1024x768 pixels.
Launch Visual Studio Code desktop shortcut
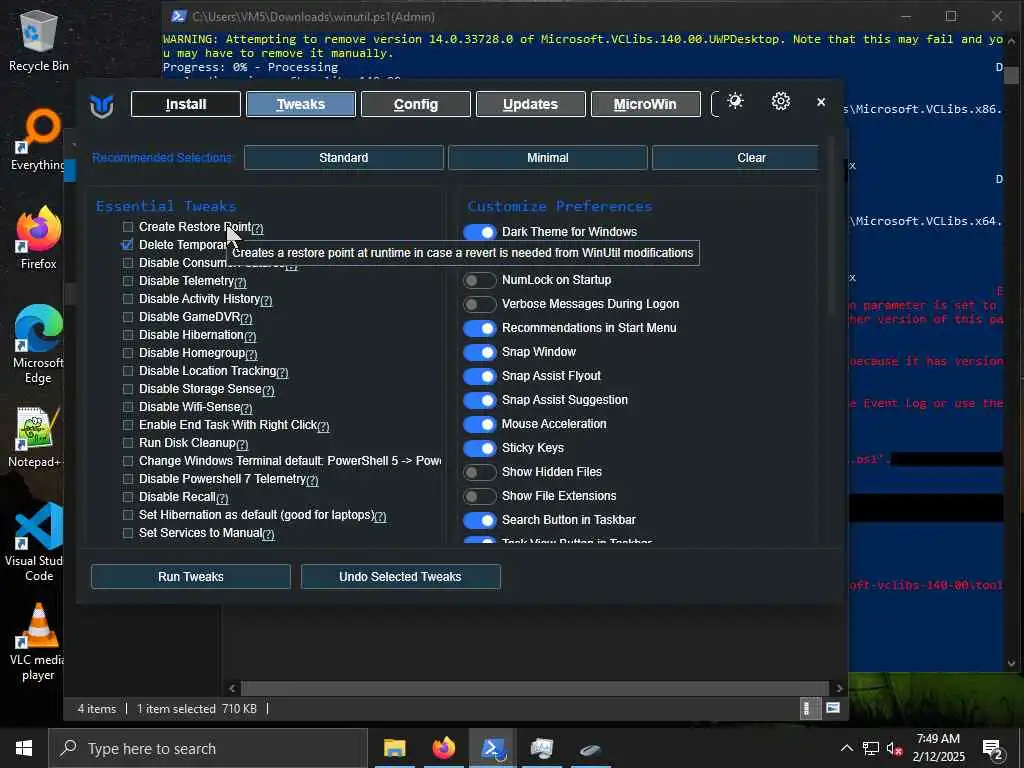tap(37, 542)
